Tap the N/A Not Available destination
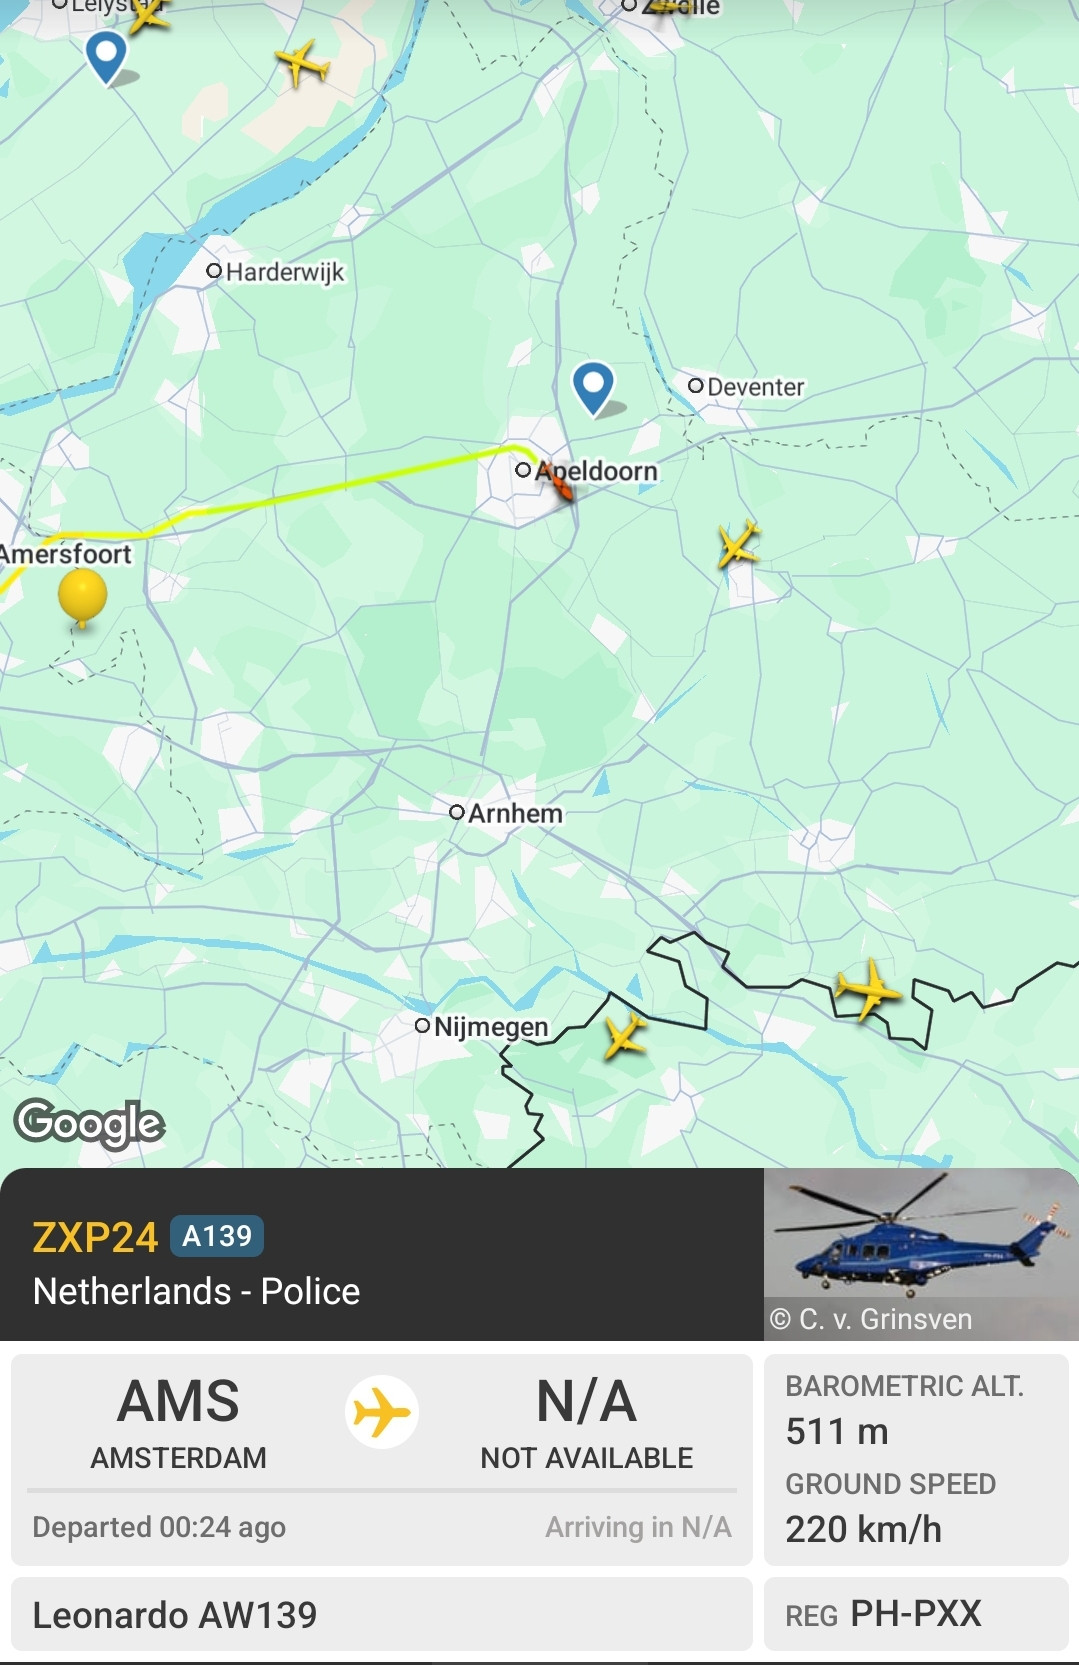The height and width of the screenshot is (1665, 1079). [587, 1421]
